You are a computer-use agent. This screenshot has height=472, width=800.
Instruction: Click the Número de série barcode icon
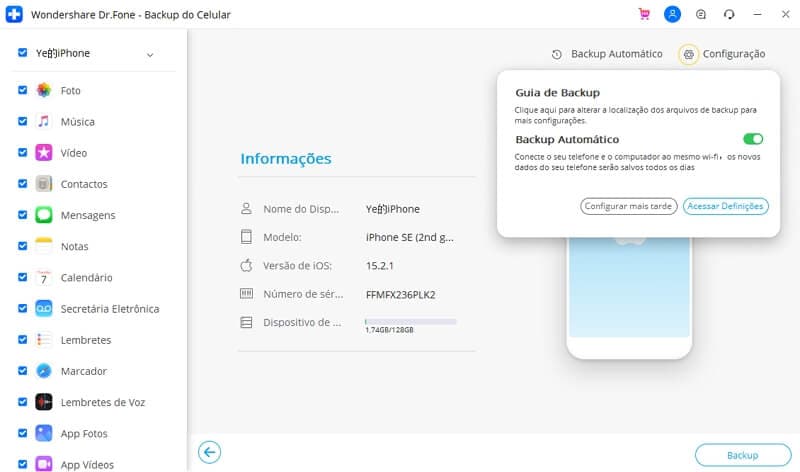pyautogui.click(x=246, y=294)
